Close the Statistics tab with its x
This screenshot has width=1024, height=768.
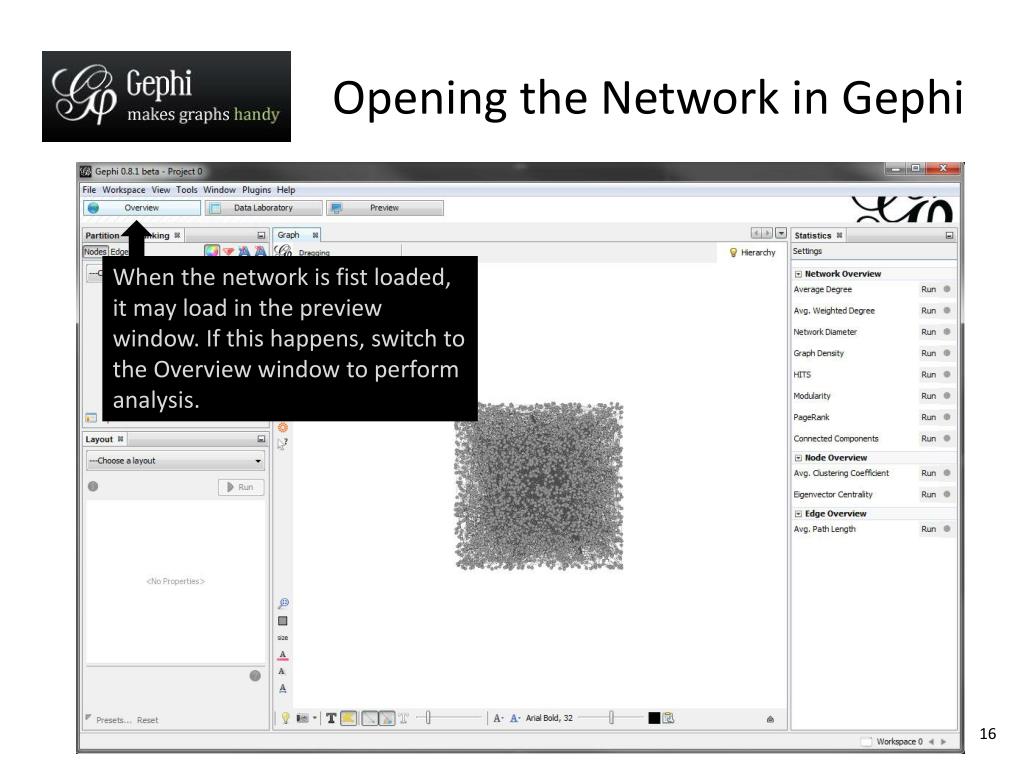click(839, 235)
